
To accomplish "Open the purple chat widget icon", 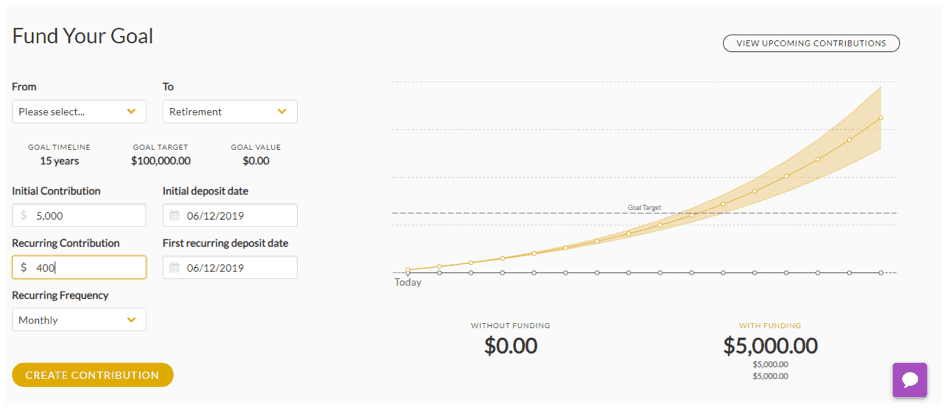I will coord(910,380).
